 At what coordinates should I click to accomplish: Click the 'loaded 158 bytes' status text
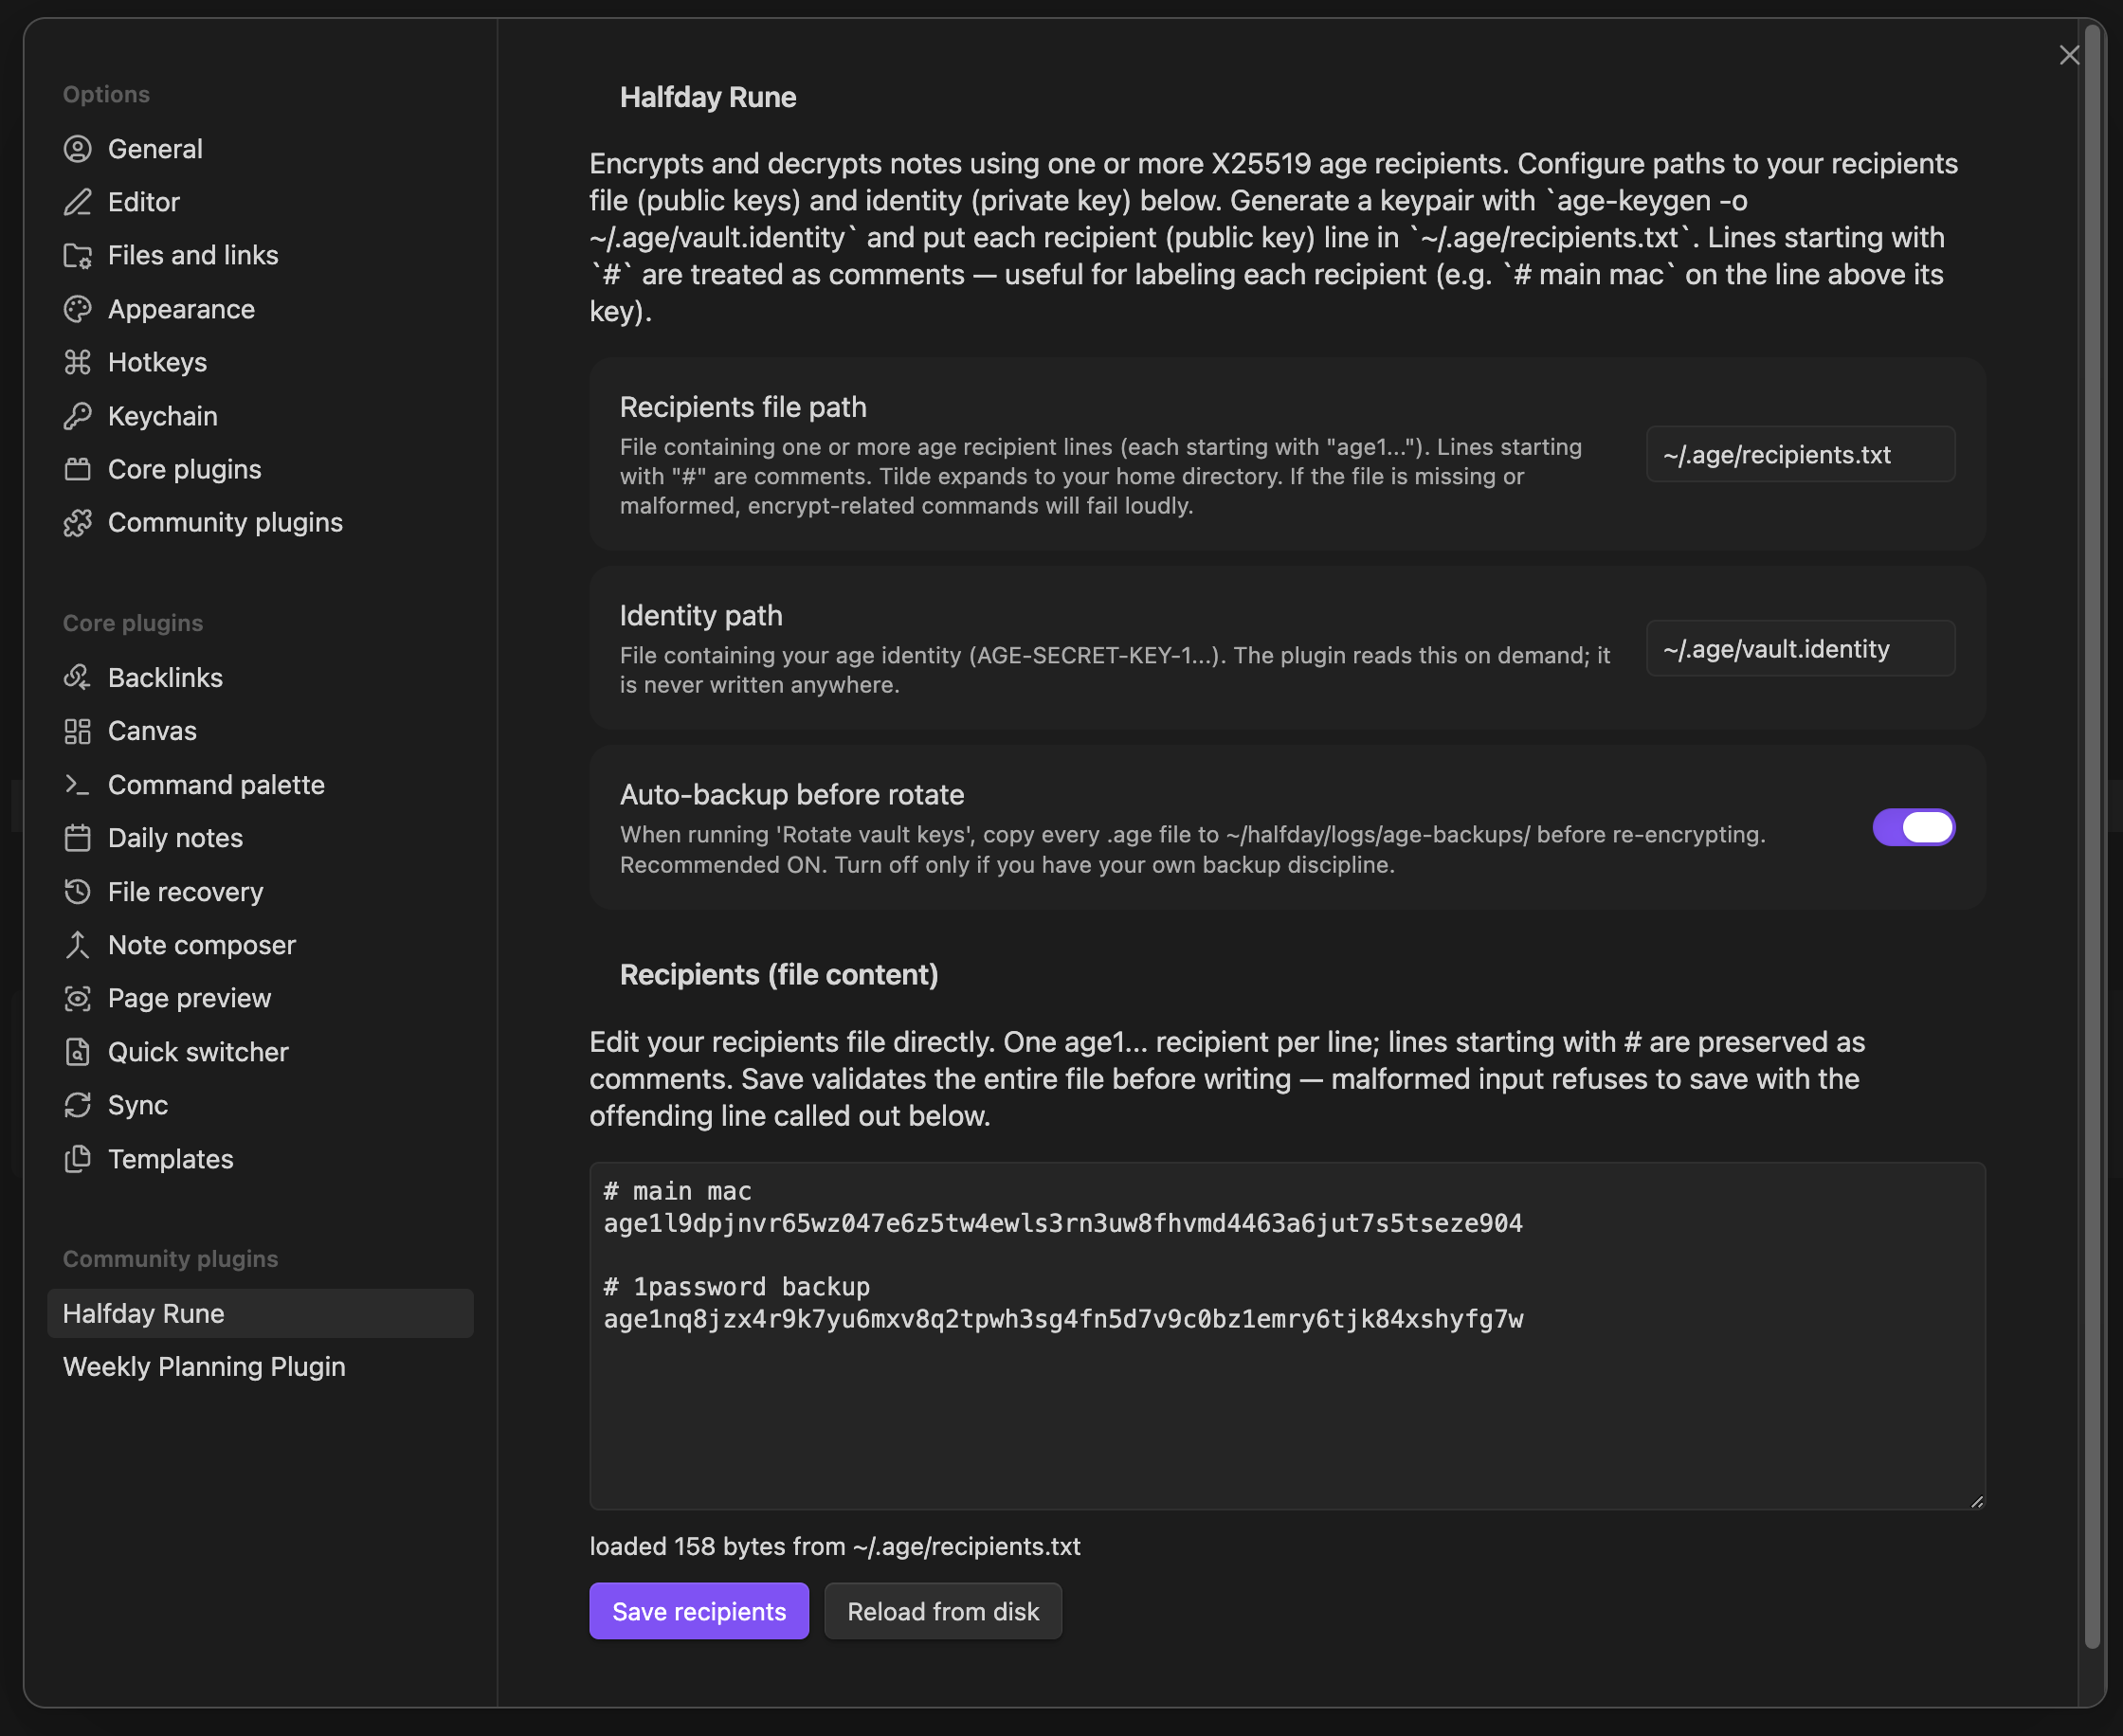click(835, 1546)
